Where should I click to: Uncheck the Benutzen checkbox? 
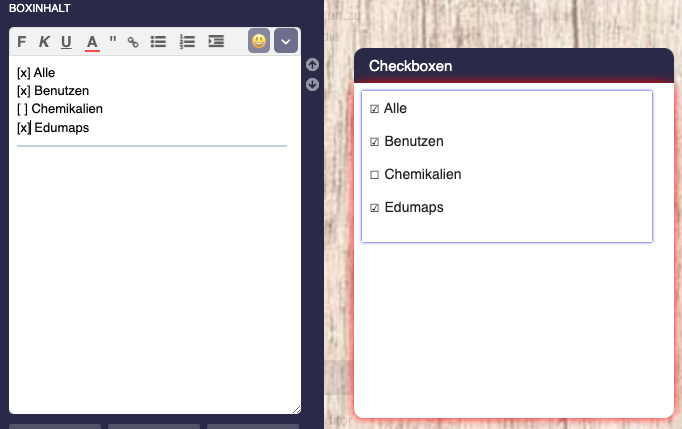(x=374, y=142)
